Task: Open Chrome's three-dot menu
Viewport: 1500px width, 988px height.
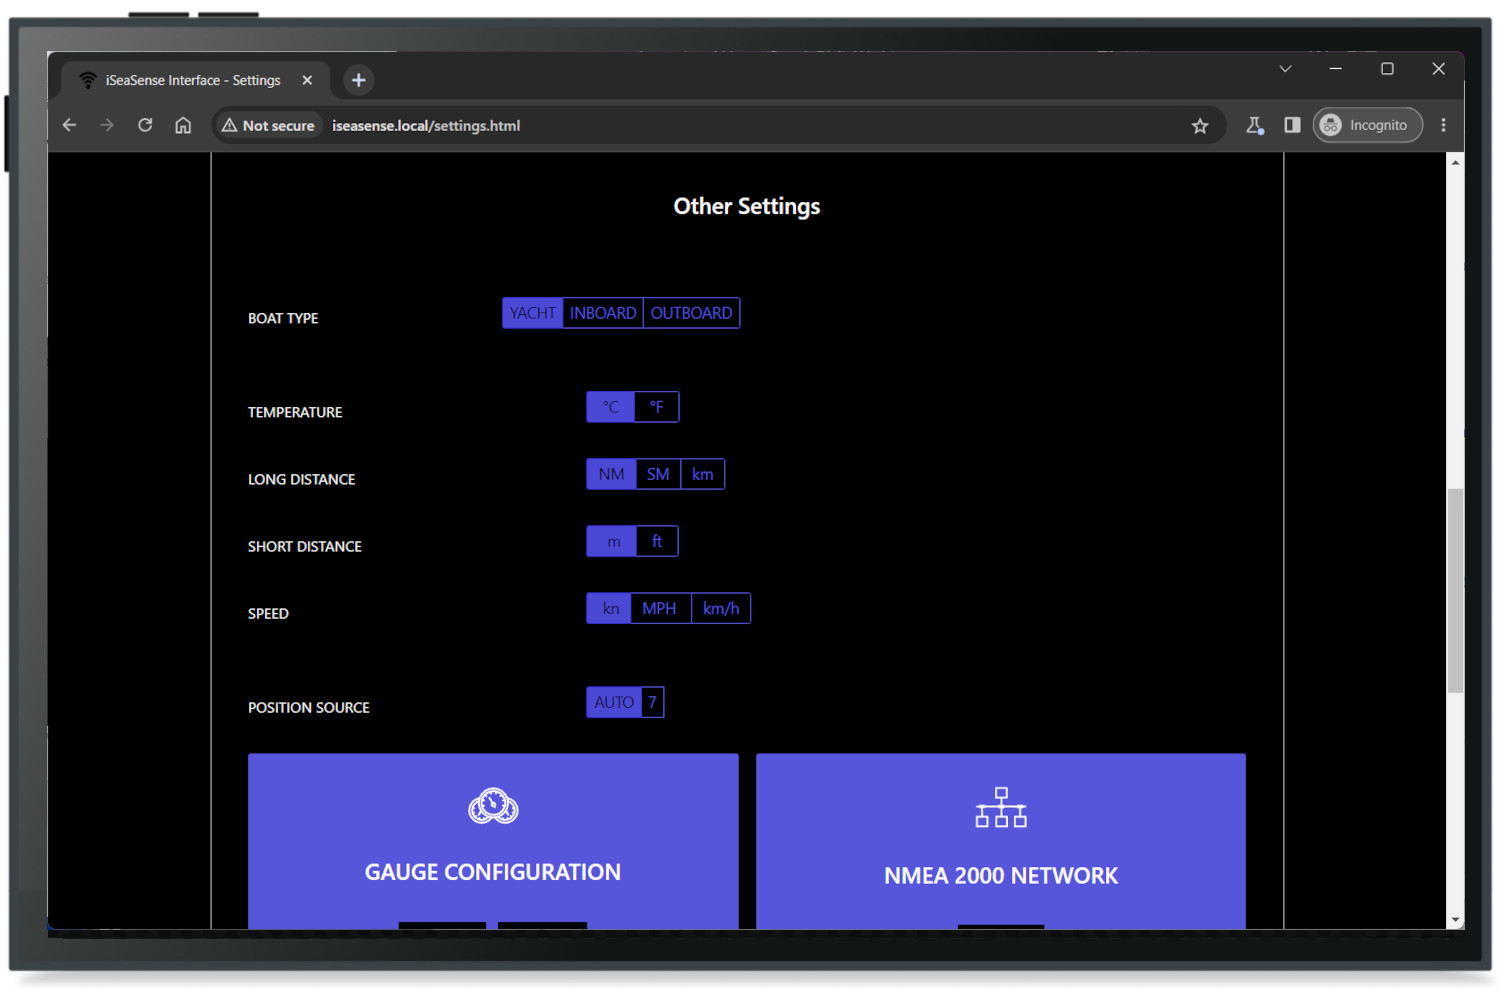Action: [x=1443, y=126]
